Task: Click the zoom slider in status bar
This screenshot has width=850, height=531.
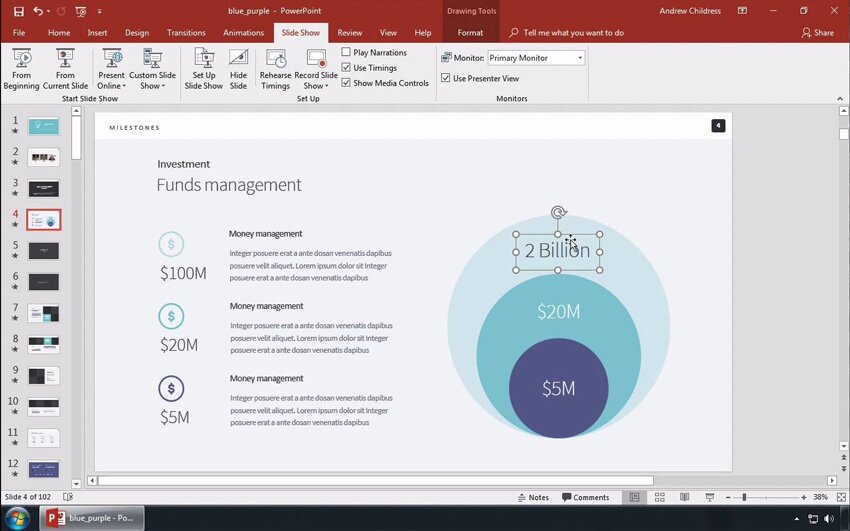Action: 744,497
